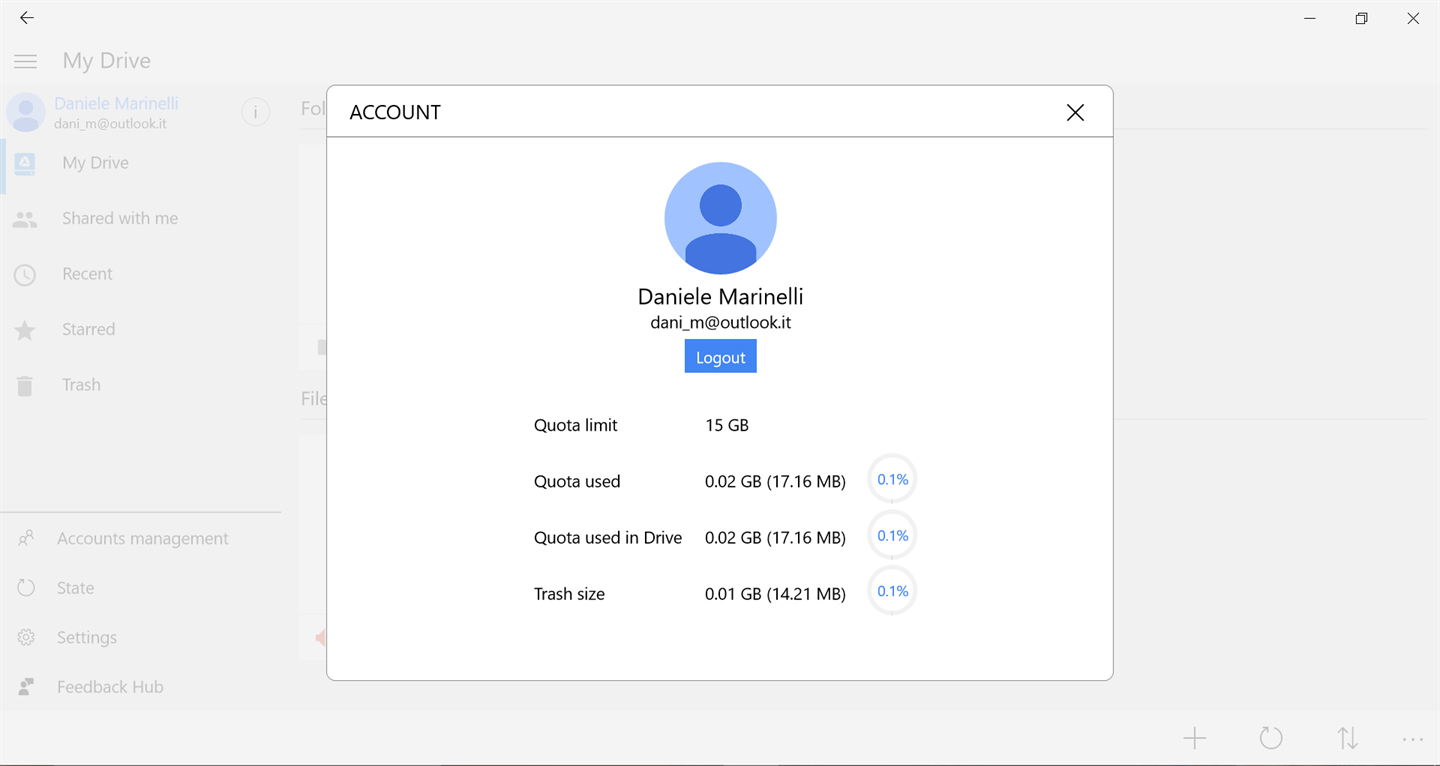Image resolution: width=1440 pixels, height=766 pixels.
Task: Click the Logout button
Action: tap(720, 357)
